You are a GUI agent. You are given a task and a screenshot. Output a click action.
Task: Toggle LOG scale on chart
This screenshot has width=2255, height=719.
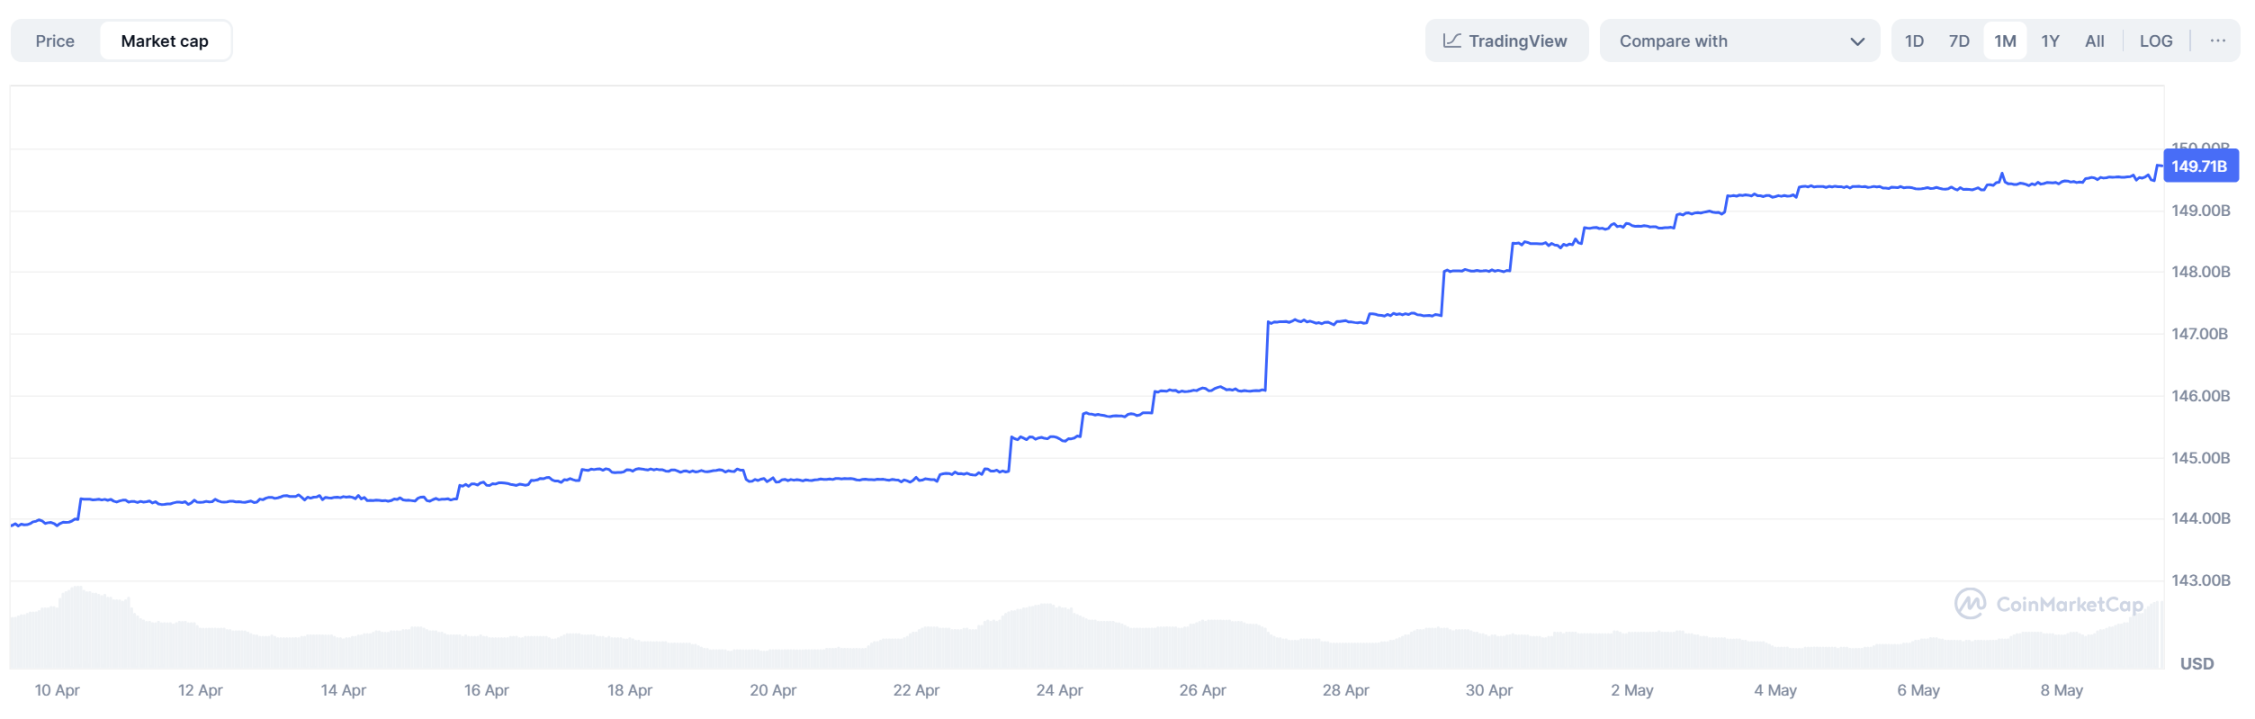[x=2156, y=41]
